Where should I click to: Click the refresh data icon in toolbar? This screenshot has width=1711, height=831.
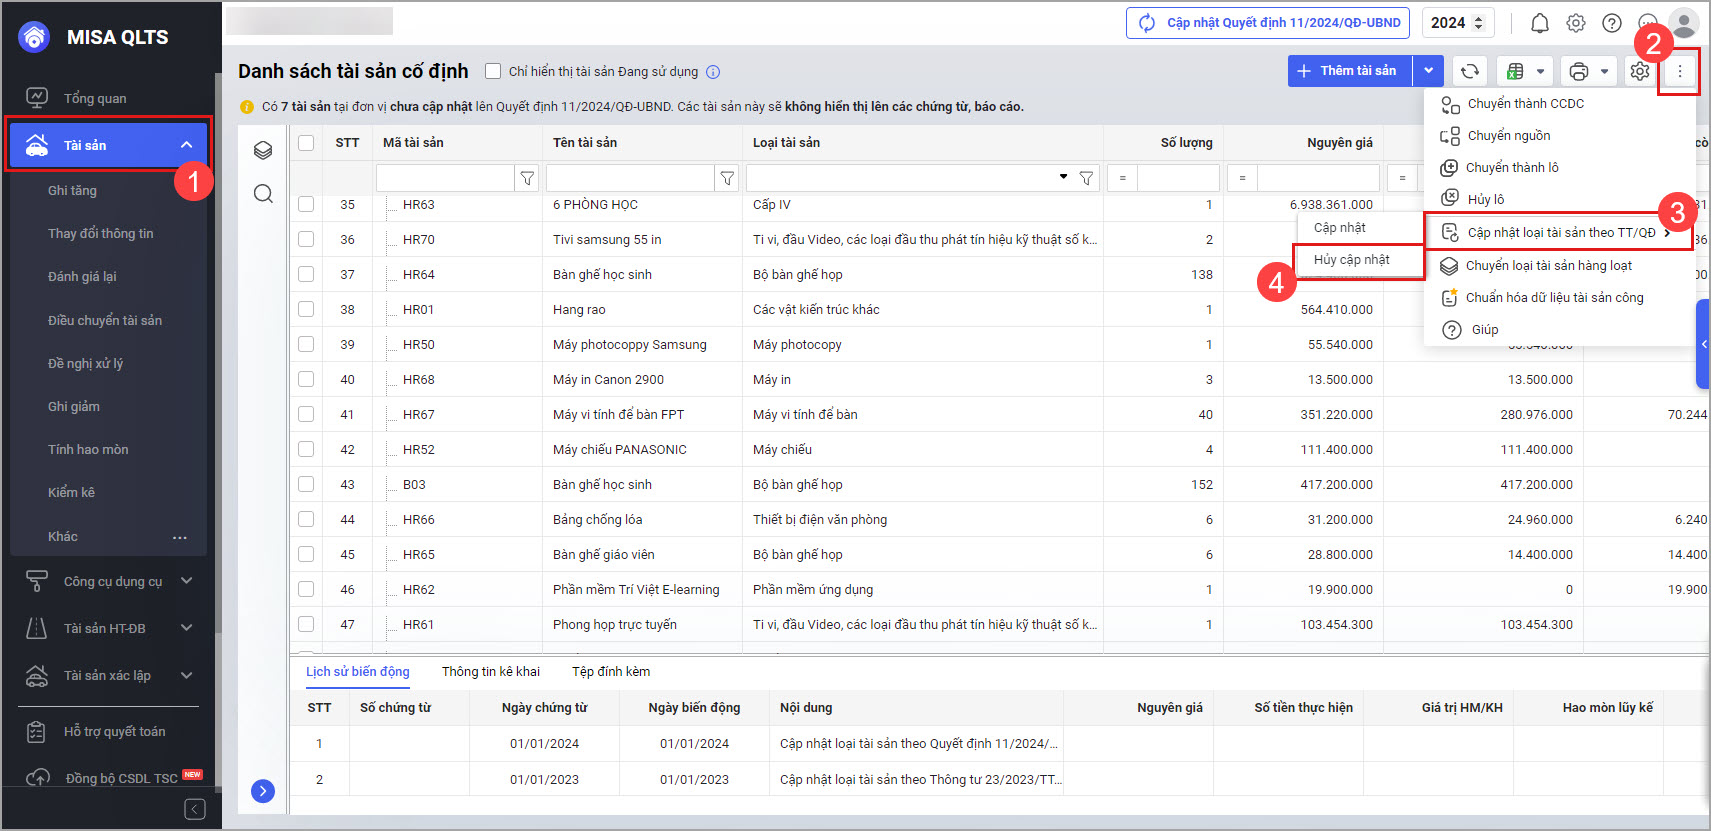click(x=1469, y=71)
